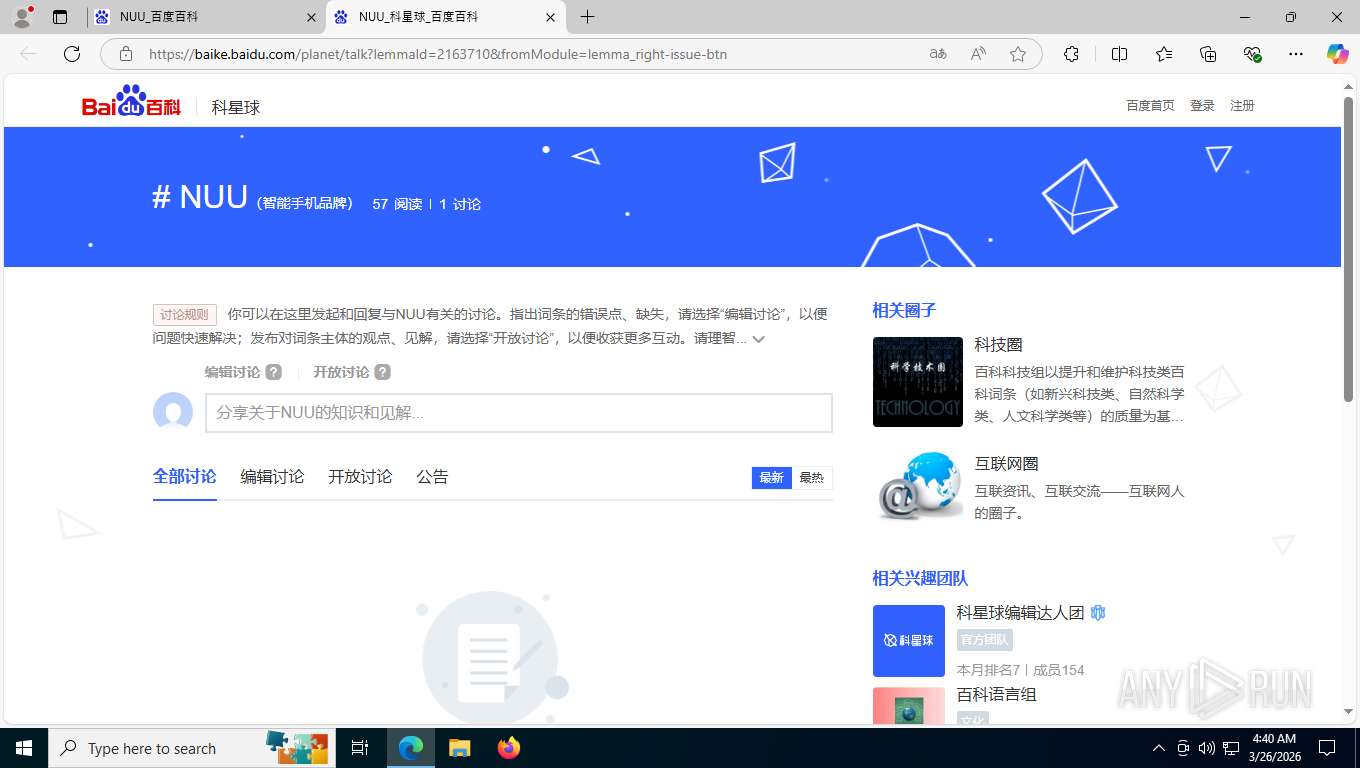Click the volume speaker tray icon

click(1206, 748)
